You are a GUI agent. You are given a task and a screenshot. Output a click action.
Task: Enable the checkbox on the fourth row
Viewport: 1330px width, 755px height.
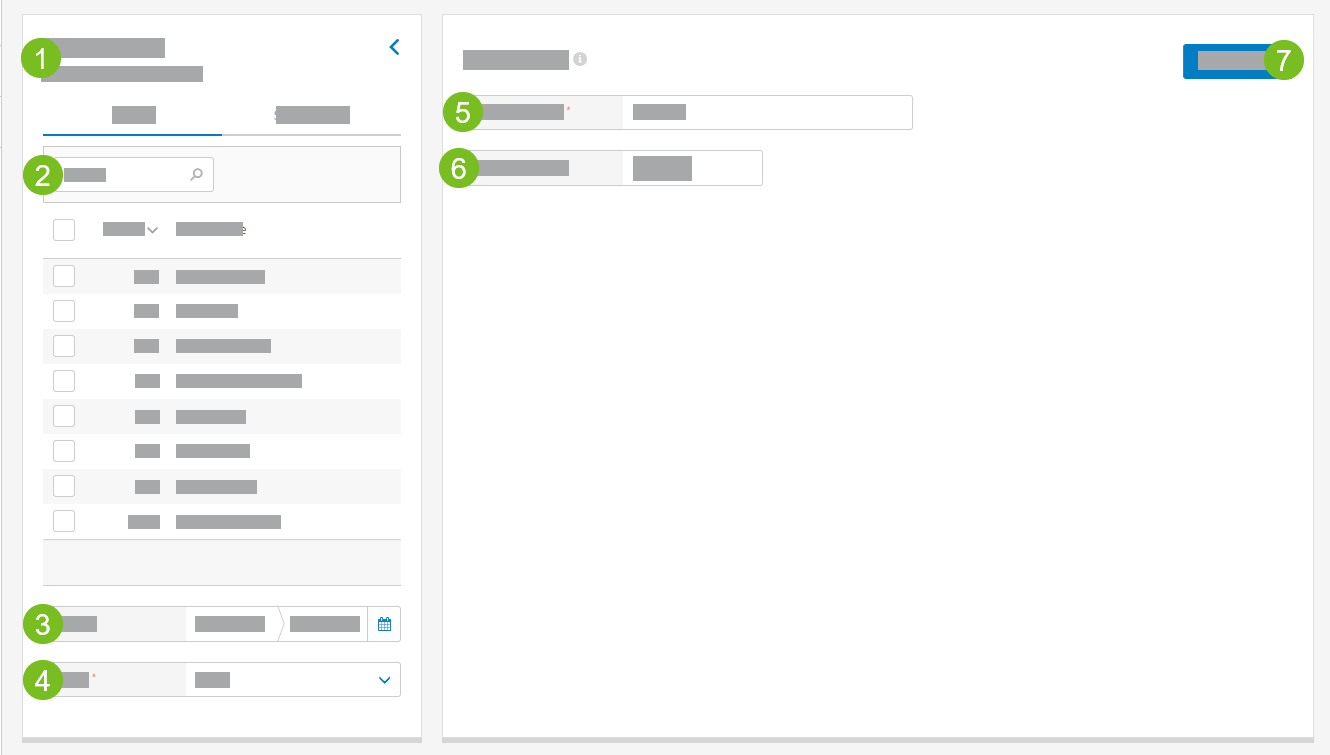tap(64, 380)
